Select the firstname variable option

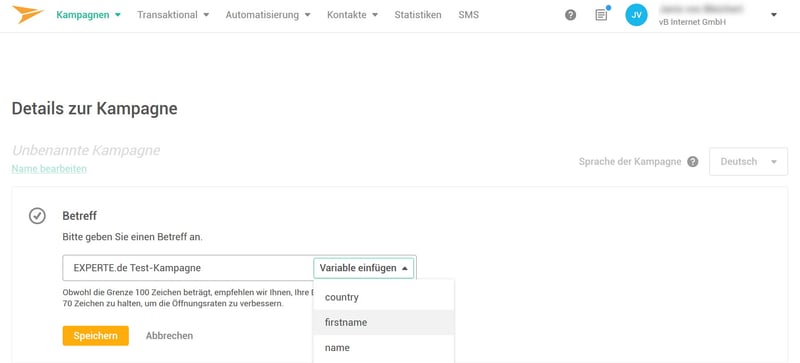pos(384,323)
